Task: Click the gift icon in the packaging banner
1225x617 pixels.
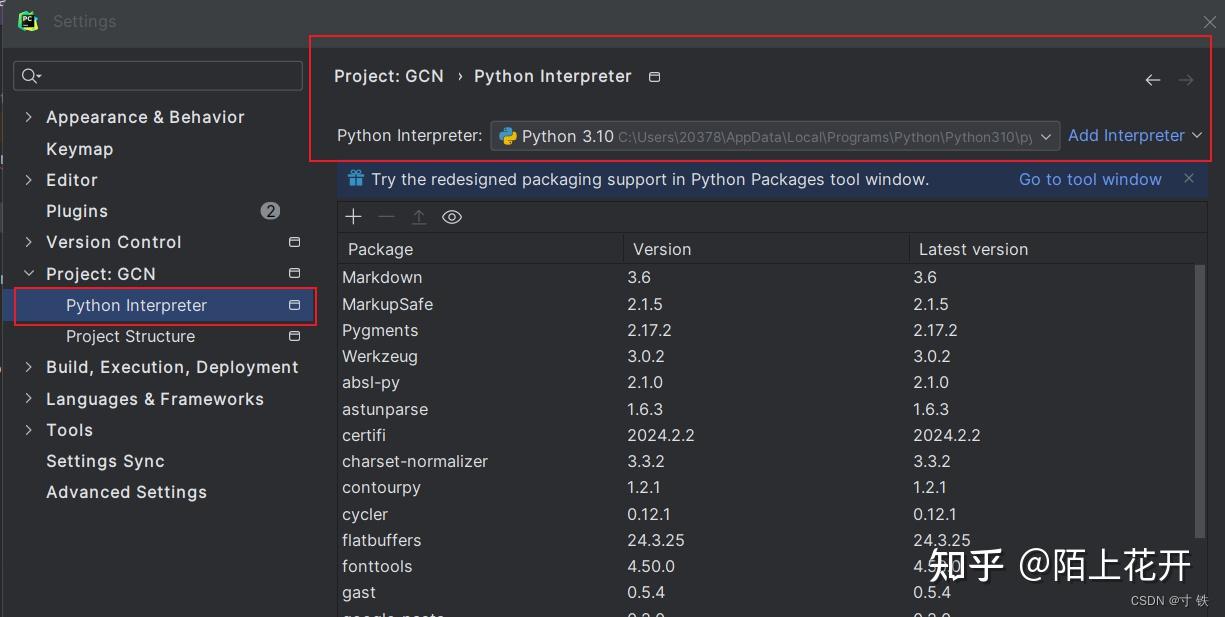Action: (x=355, y=178)
